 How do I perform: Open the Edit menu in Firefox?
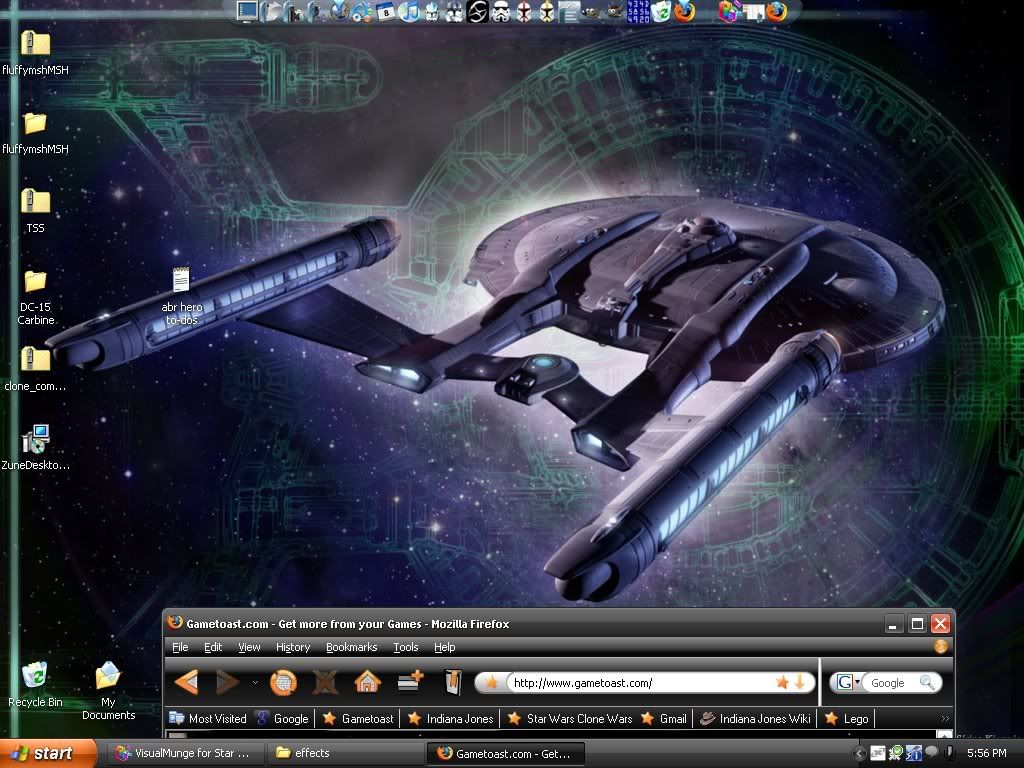[x=213, y=647]
